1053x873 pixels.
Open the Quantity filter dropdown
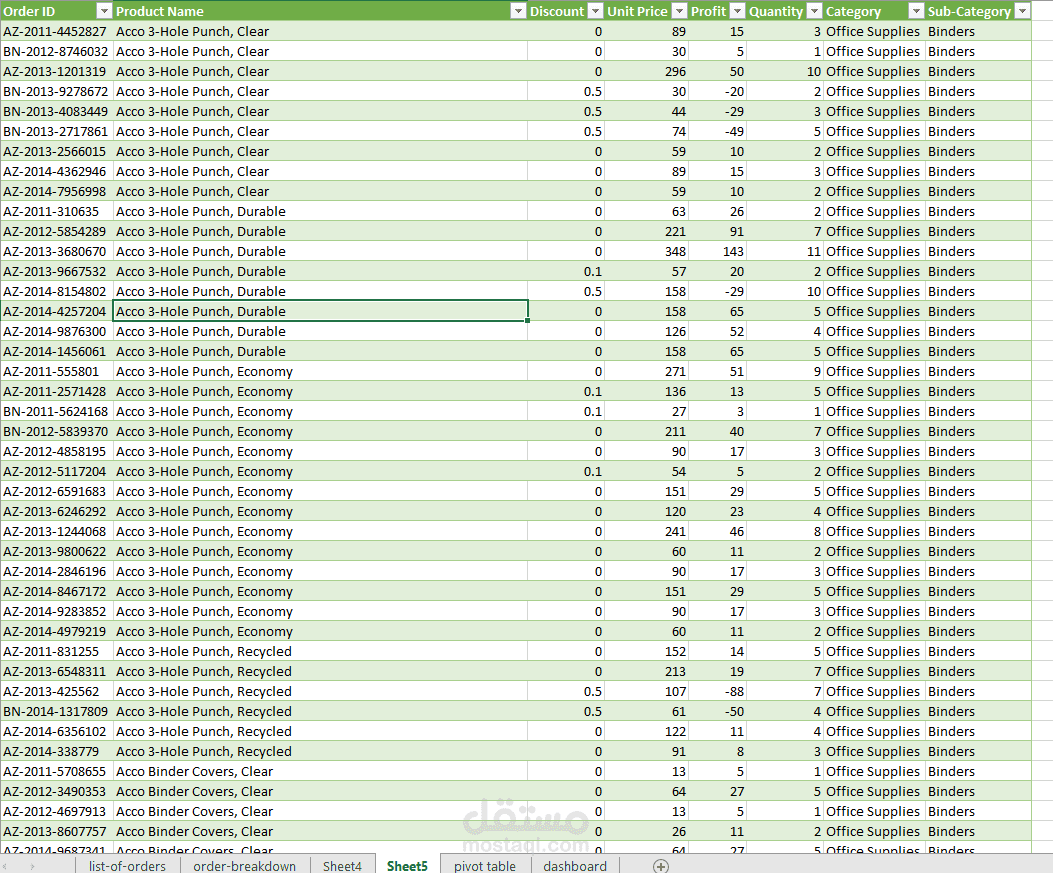coord(814,11)
